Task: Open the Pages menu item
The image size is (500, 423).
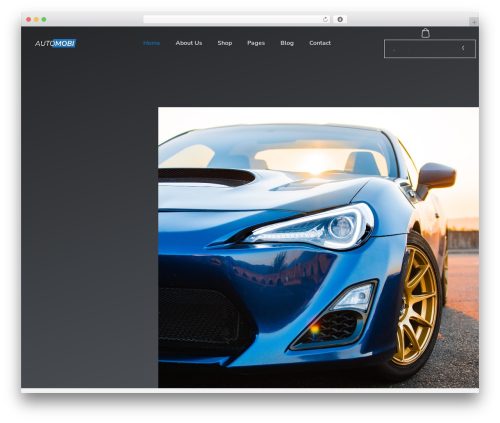Action: click(256, 43)
